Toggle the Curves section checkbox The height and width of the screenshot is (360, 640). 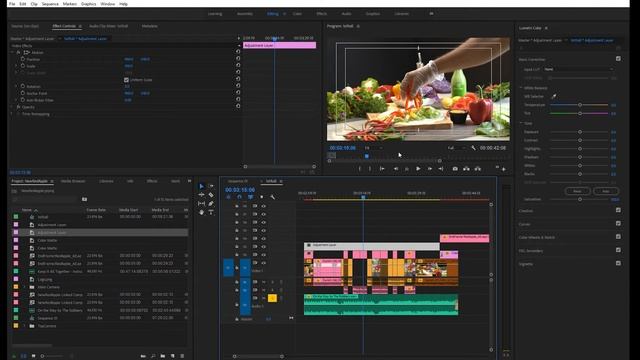[618, 223]
